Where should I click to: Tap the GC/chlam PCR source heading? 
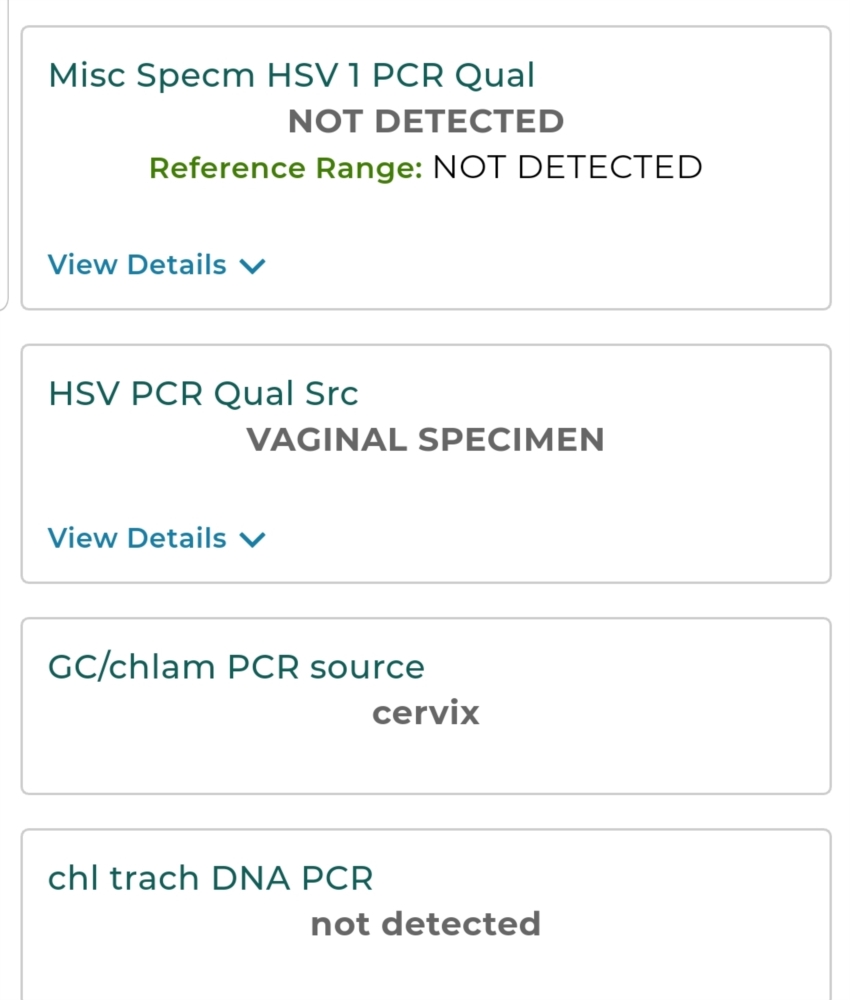[237, 667]
